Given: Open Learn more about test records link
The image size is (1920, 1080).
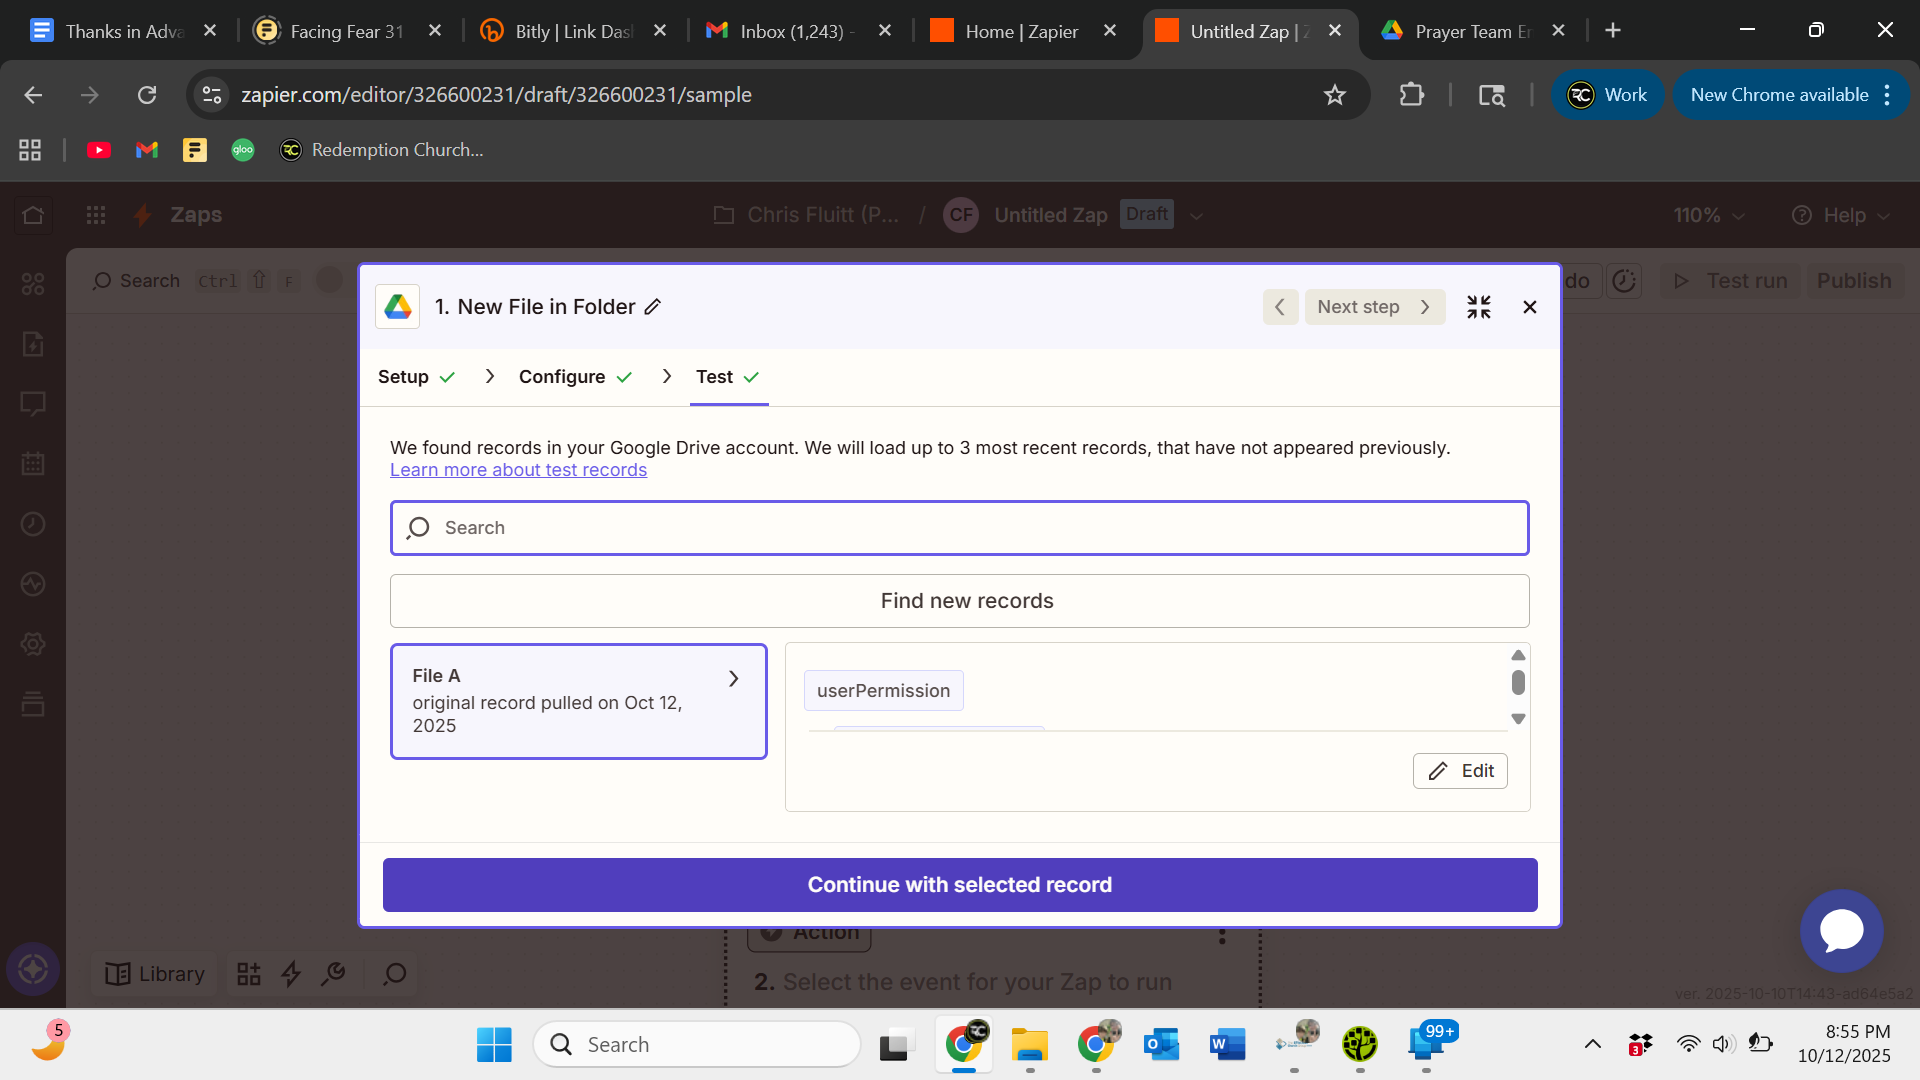Looking at the screenshot, I should [518, 470].
